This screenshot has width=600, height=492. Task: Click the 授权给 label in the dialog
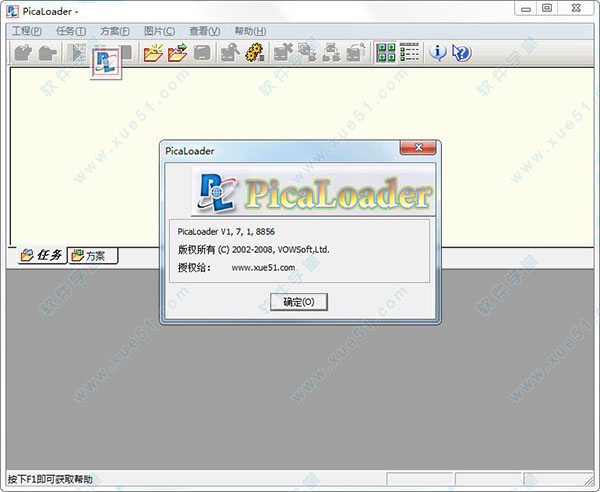194,267
